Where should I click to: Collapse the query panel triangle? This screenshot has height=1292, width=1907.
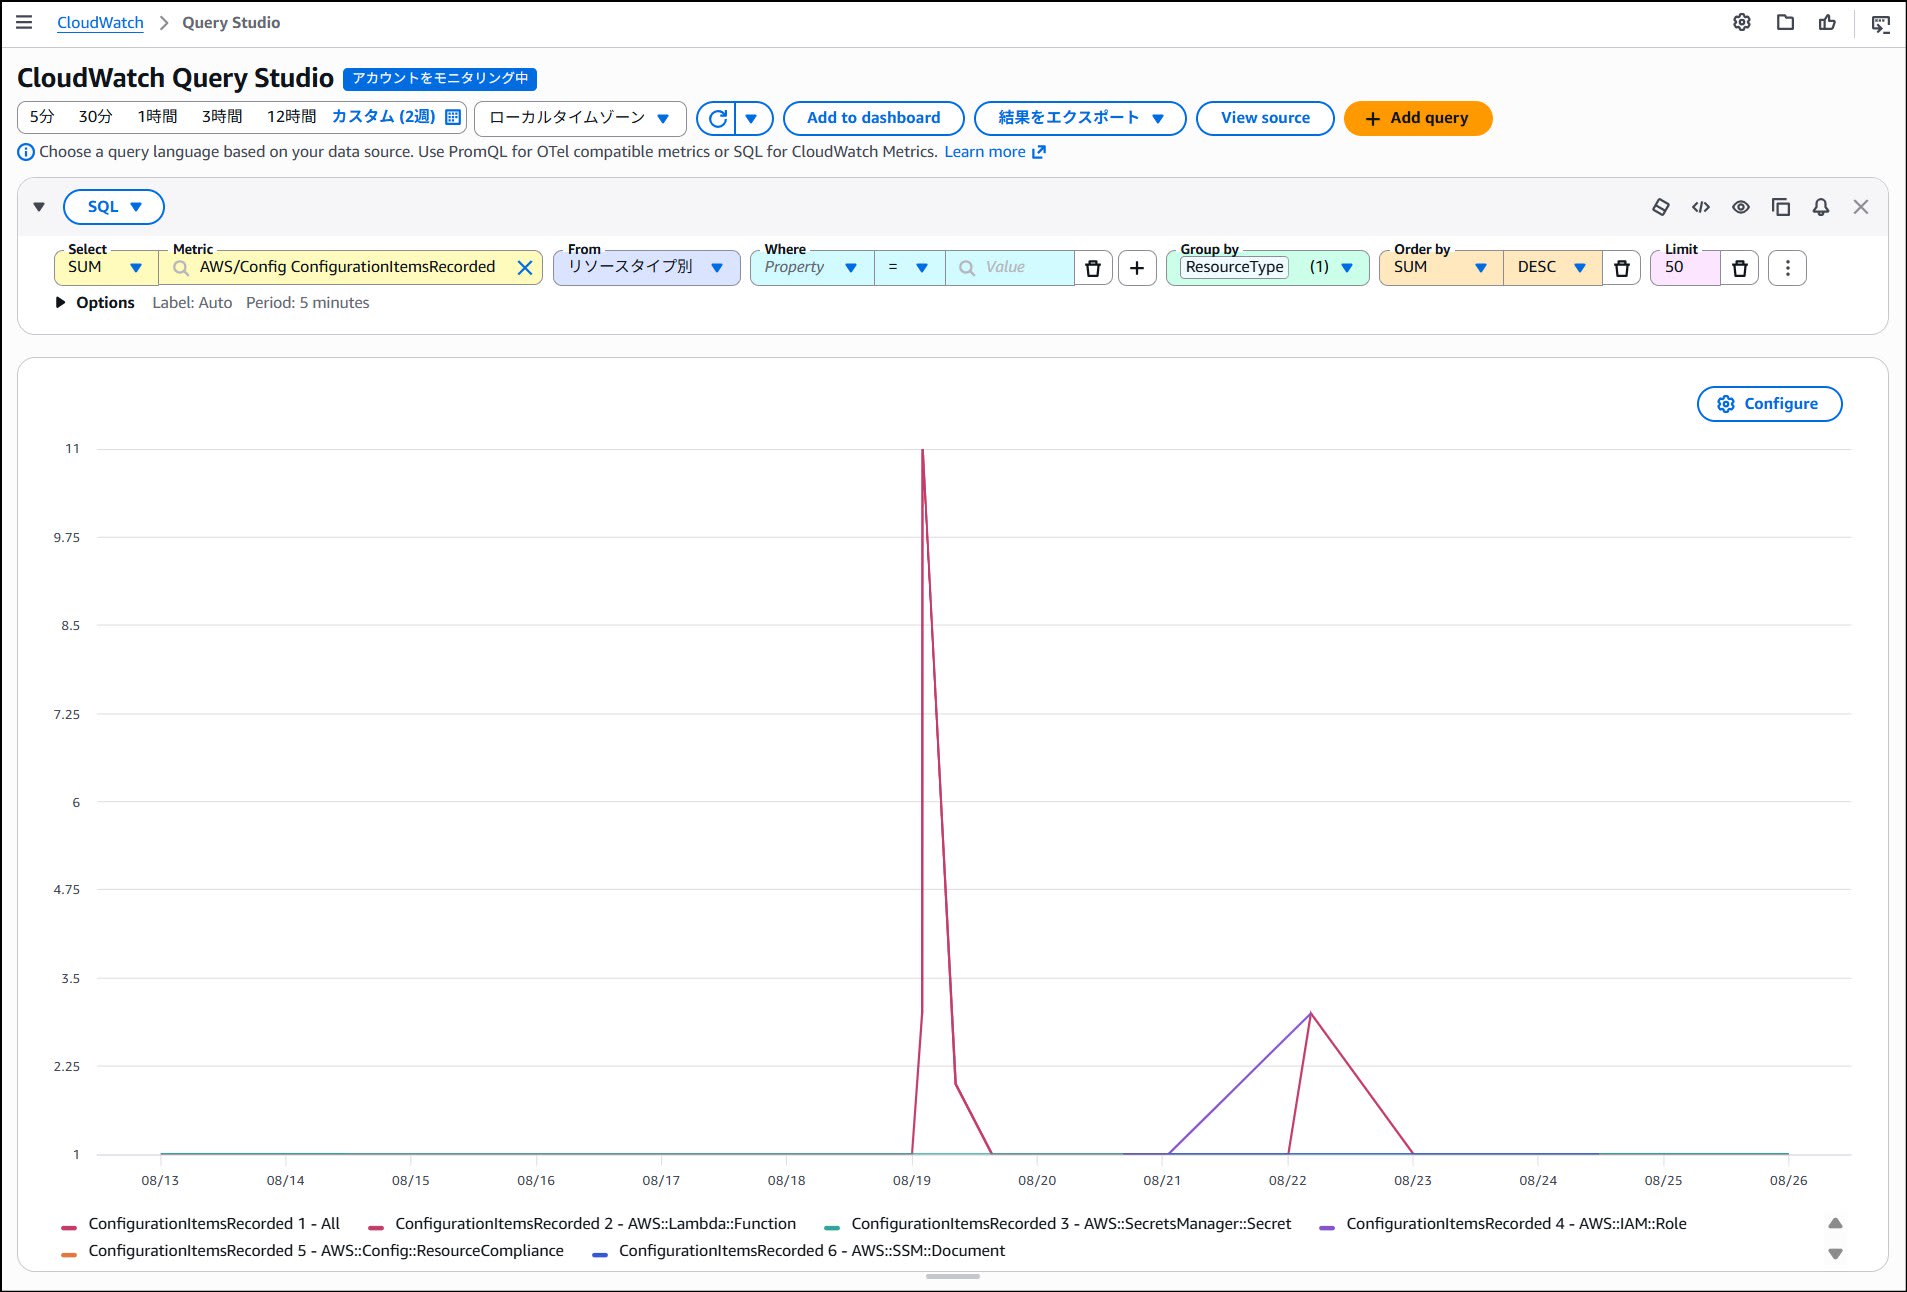coord(39,207)
